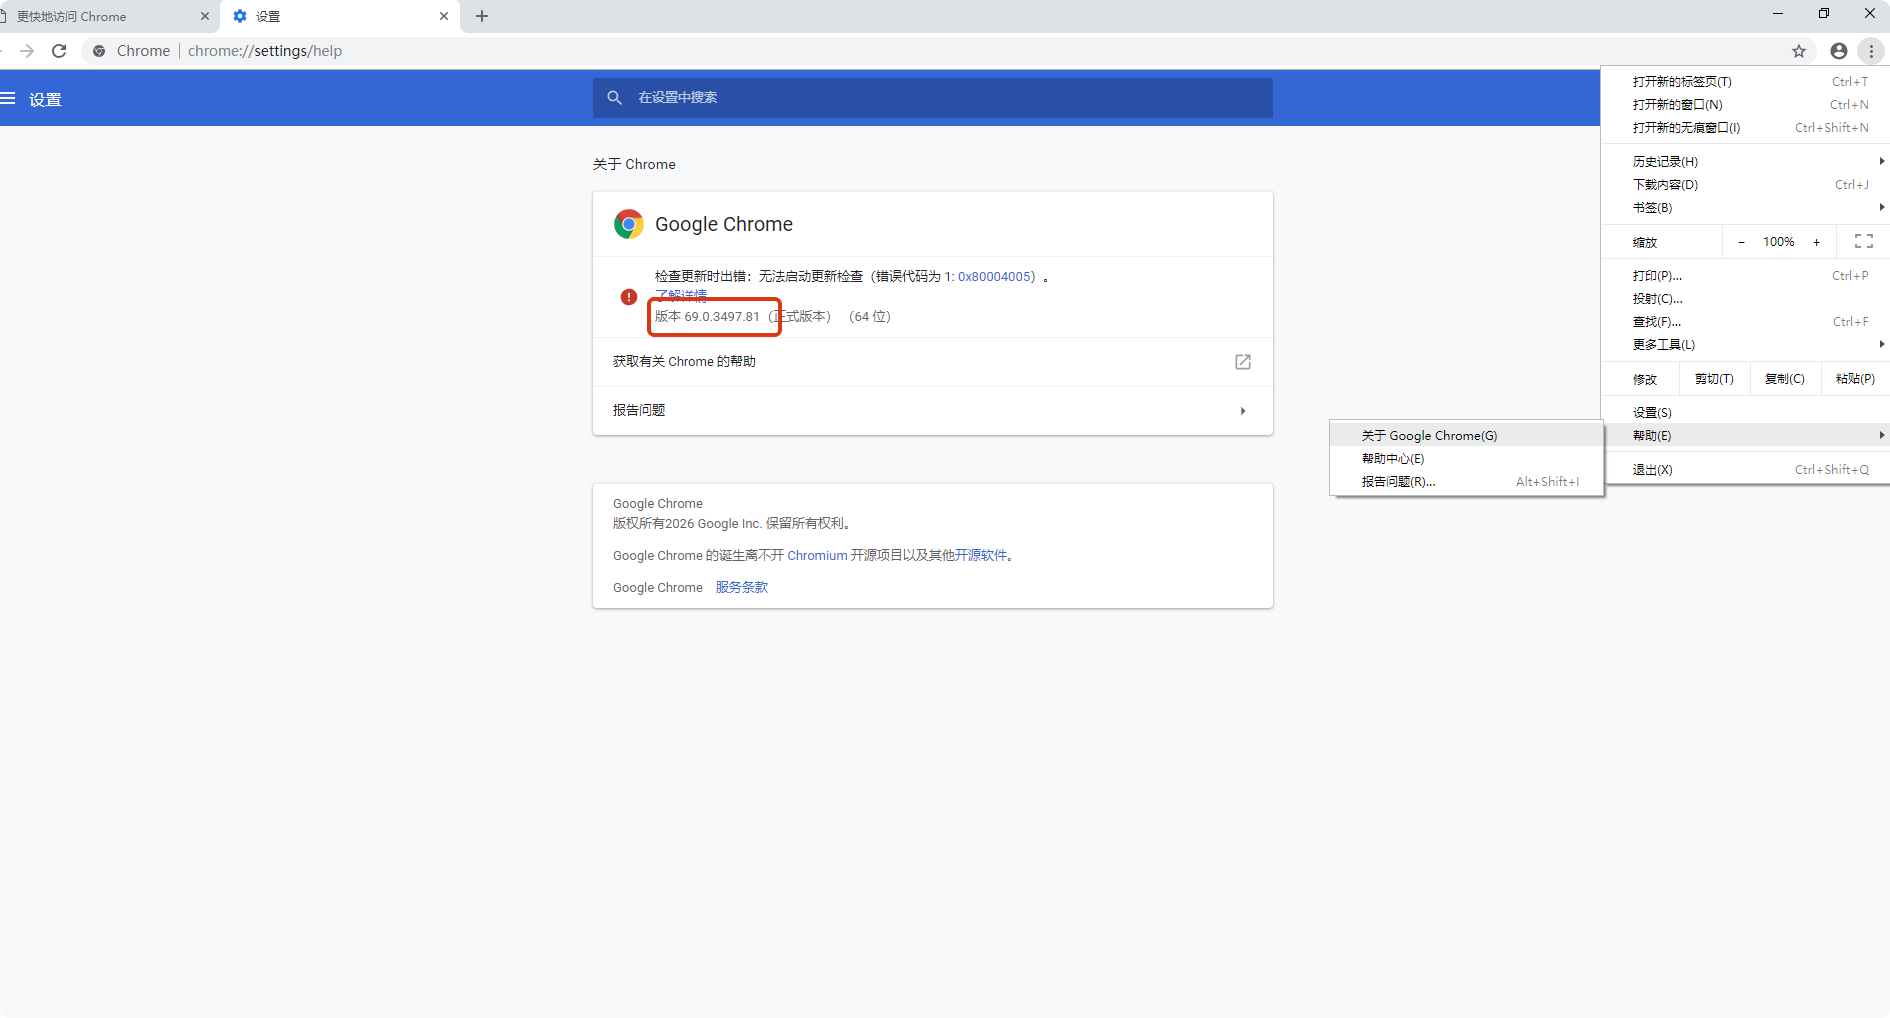Image resolution: width=1890 pixels, height=1018 pixels.
Task: Choose 打印(P)... menu item
Action: pyautogui.click(x=1745, y=275)
